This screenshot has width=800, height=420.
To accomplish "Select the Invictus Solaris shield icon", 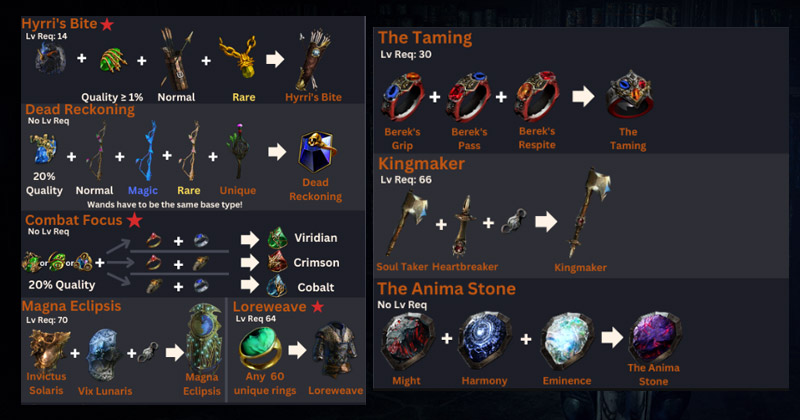I will (49, 350).
